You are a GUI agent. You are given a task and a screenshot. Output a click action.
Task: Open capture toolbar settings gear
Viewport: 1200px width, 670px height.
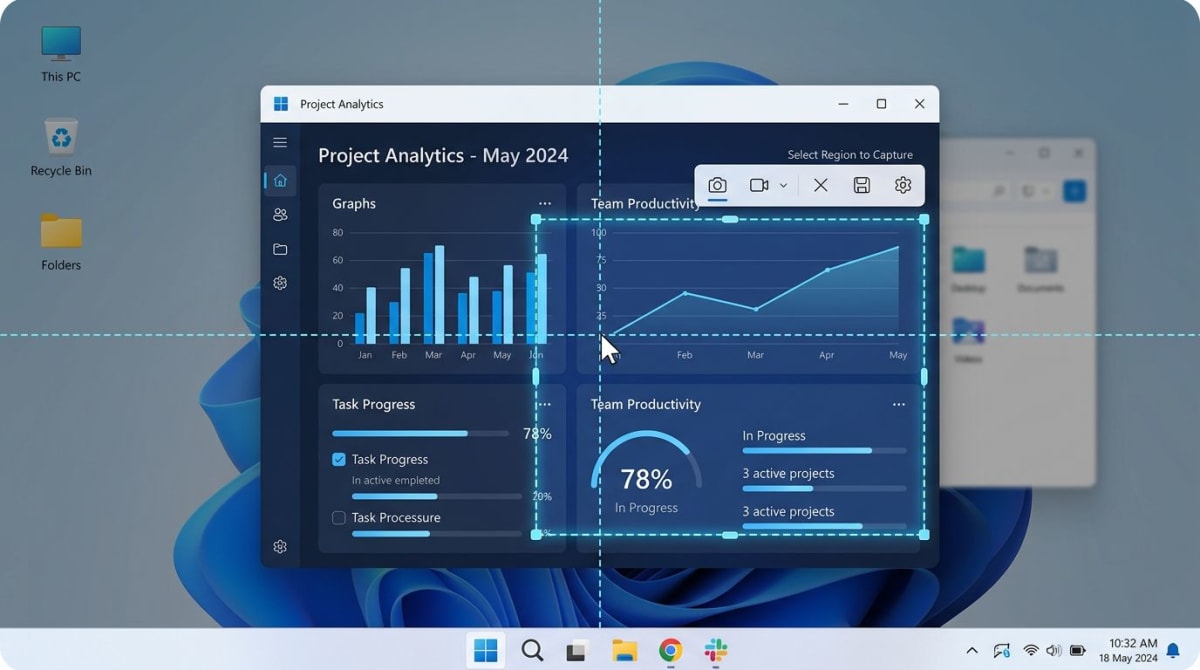tap(903, 185)
